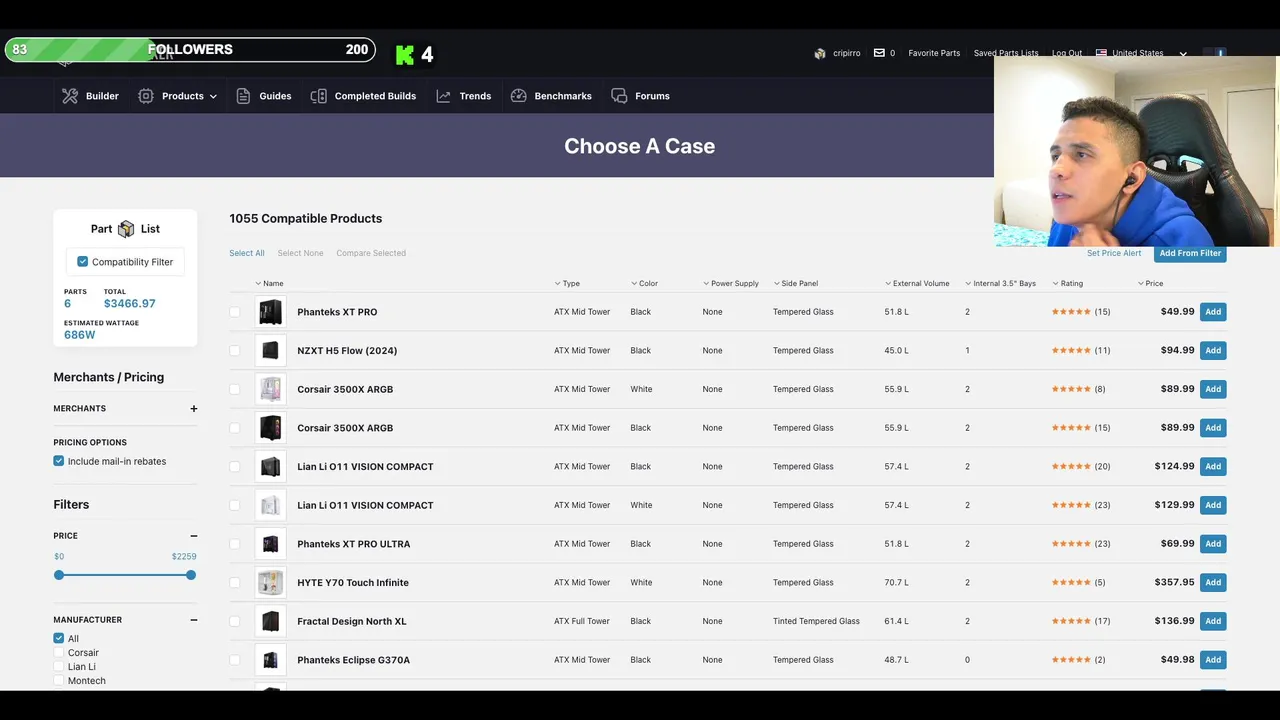Screen dimensions: 1280x720
Task: Toggle the Compatibility Filter checkbox
Action: (x=83, y=262)
